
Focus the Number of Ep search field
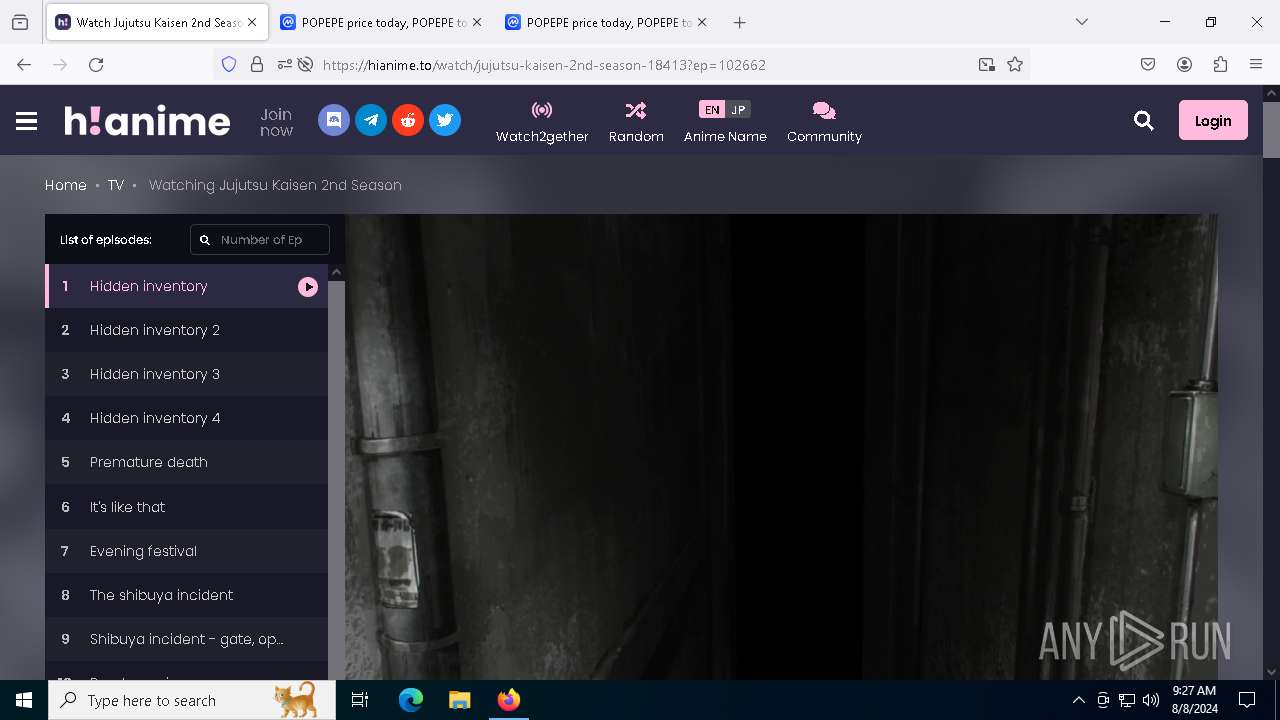tap(260, 240)
